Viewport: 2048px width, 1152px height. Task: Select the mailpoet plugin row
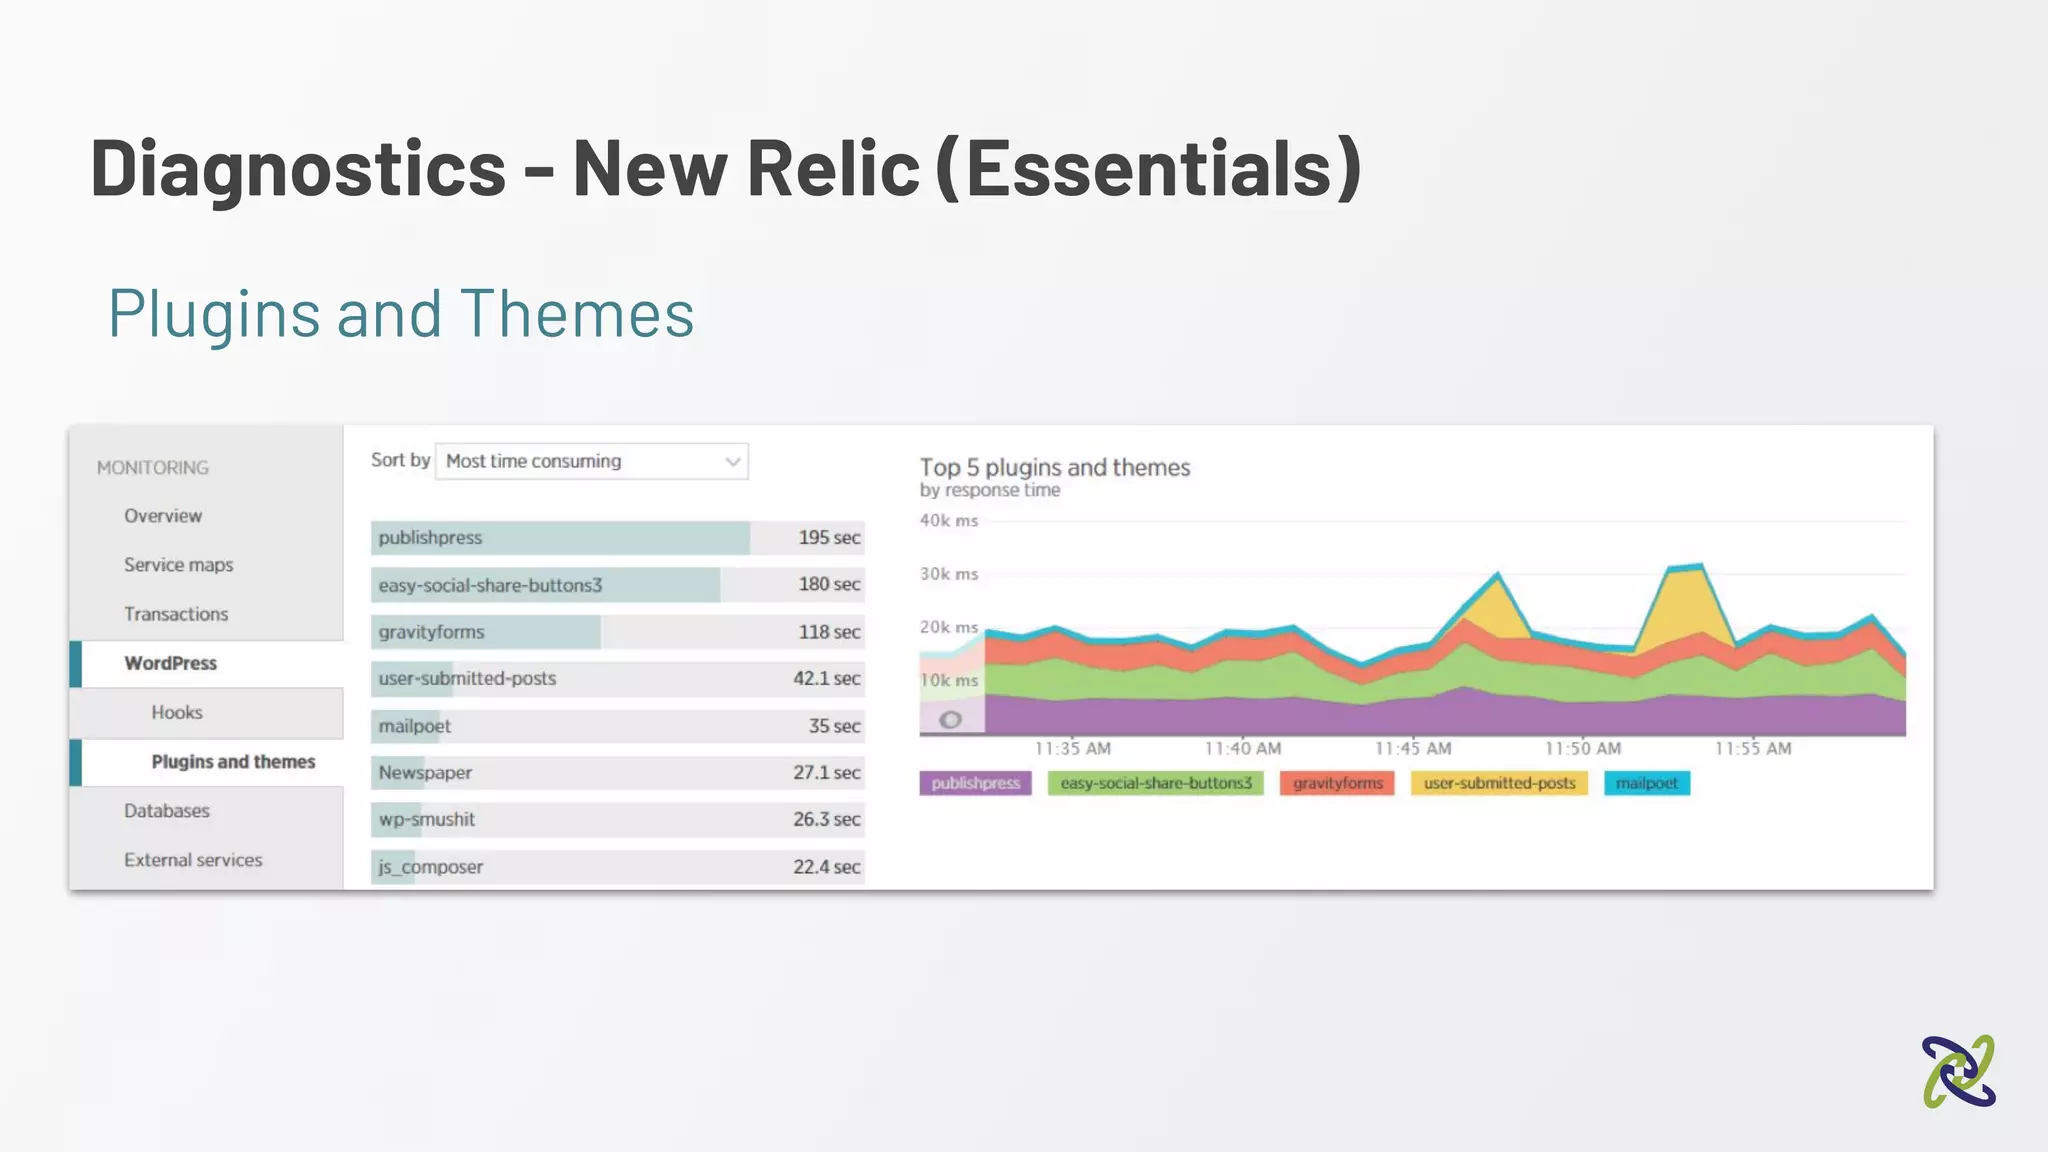point(617,726)
